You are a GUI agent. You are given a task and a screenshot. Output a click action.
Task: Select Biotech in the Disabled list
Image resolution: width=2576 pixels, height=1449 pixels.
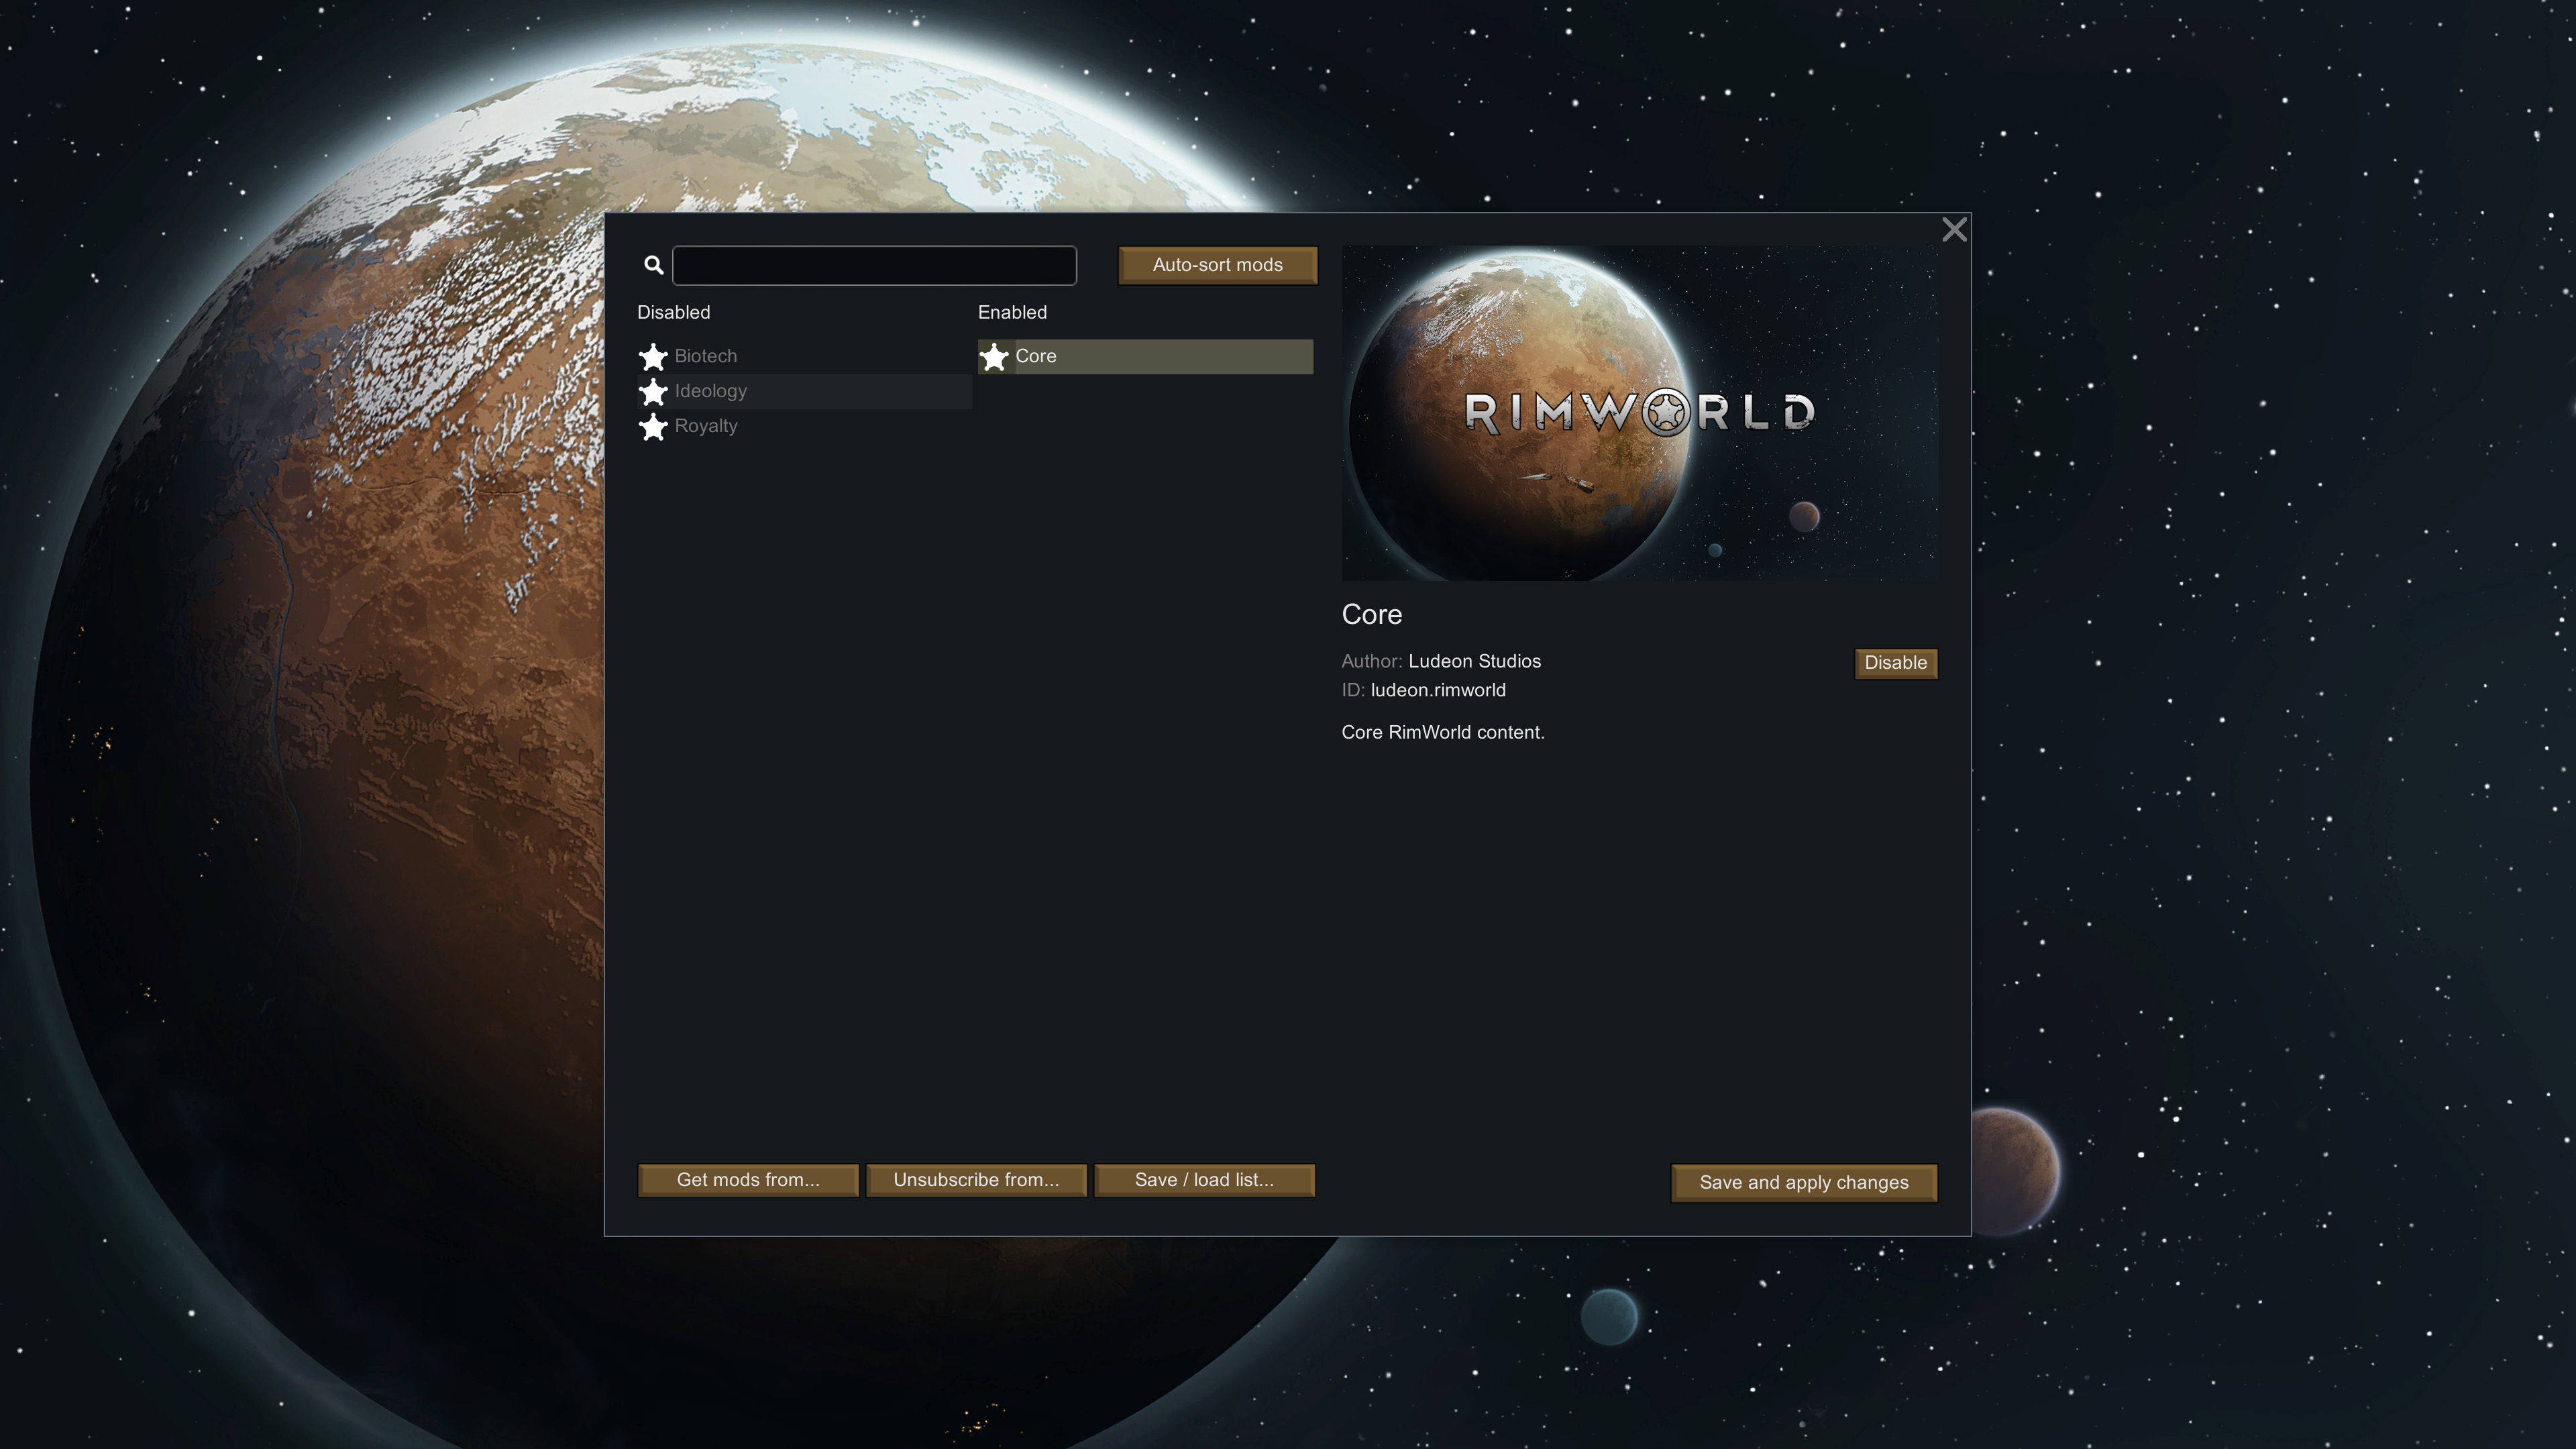(706, 356)
